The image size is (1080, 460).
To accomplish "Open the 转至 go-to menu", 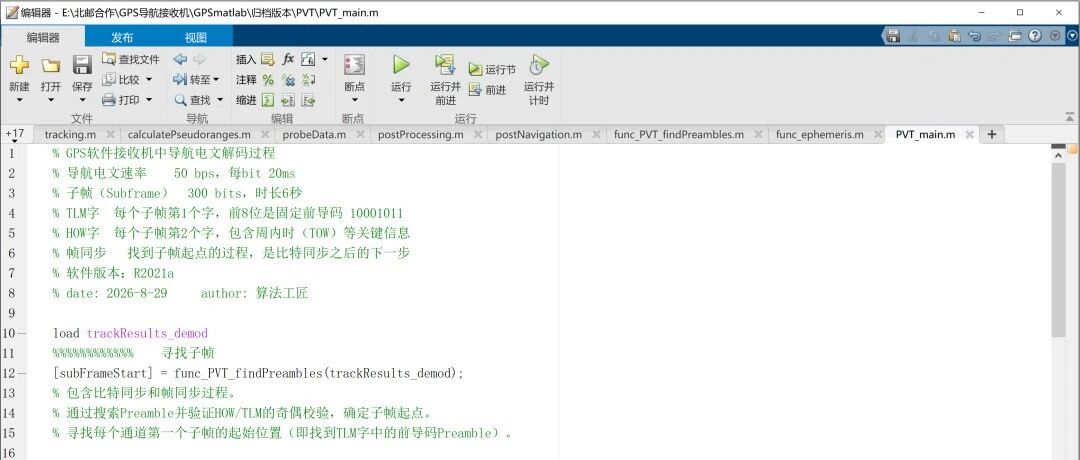I will tap(196, 80).
